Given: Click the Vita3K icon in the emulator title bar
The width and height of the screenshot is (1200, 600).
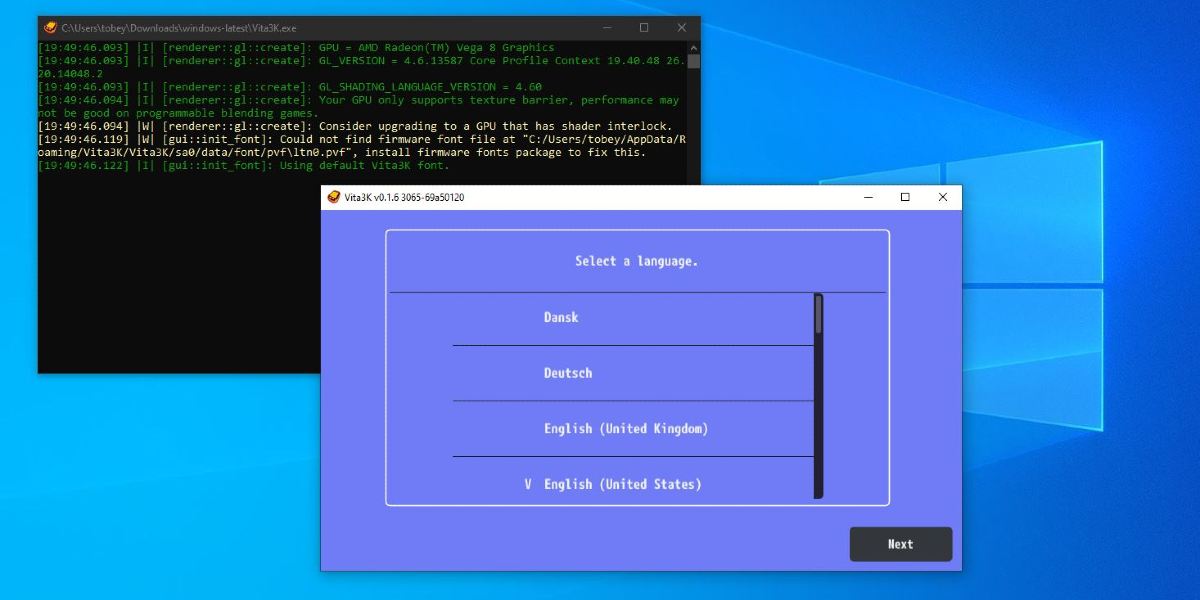Looking at the screenshot, I should pos(334,197).
